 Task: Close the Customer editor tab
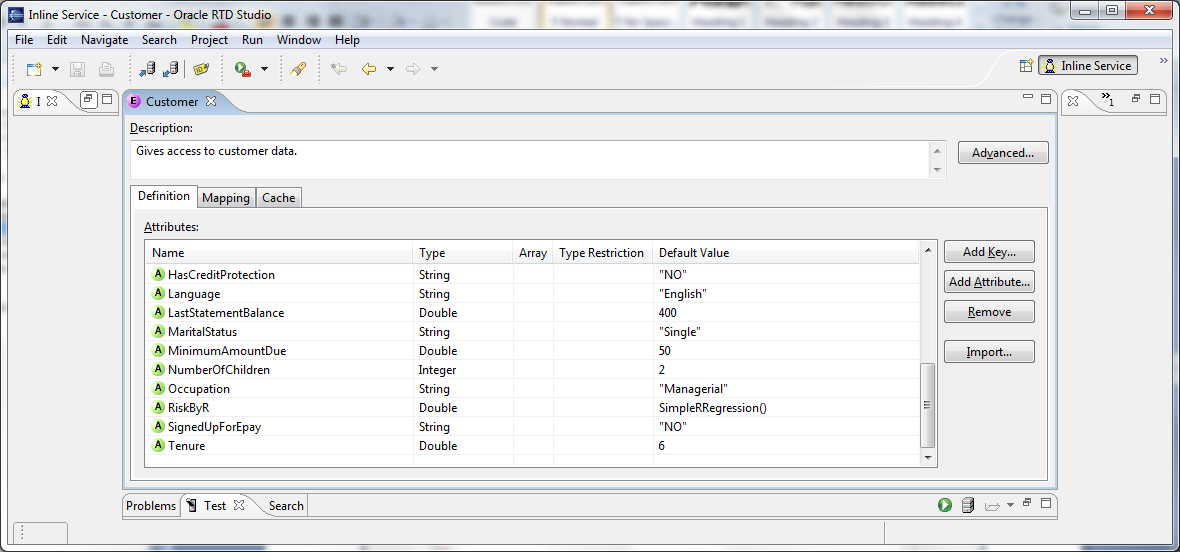tap(211, 102)
